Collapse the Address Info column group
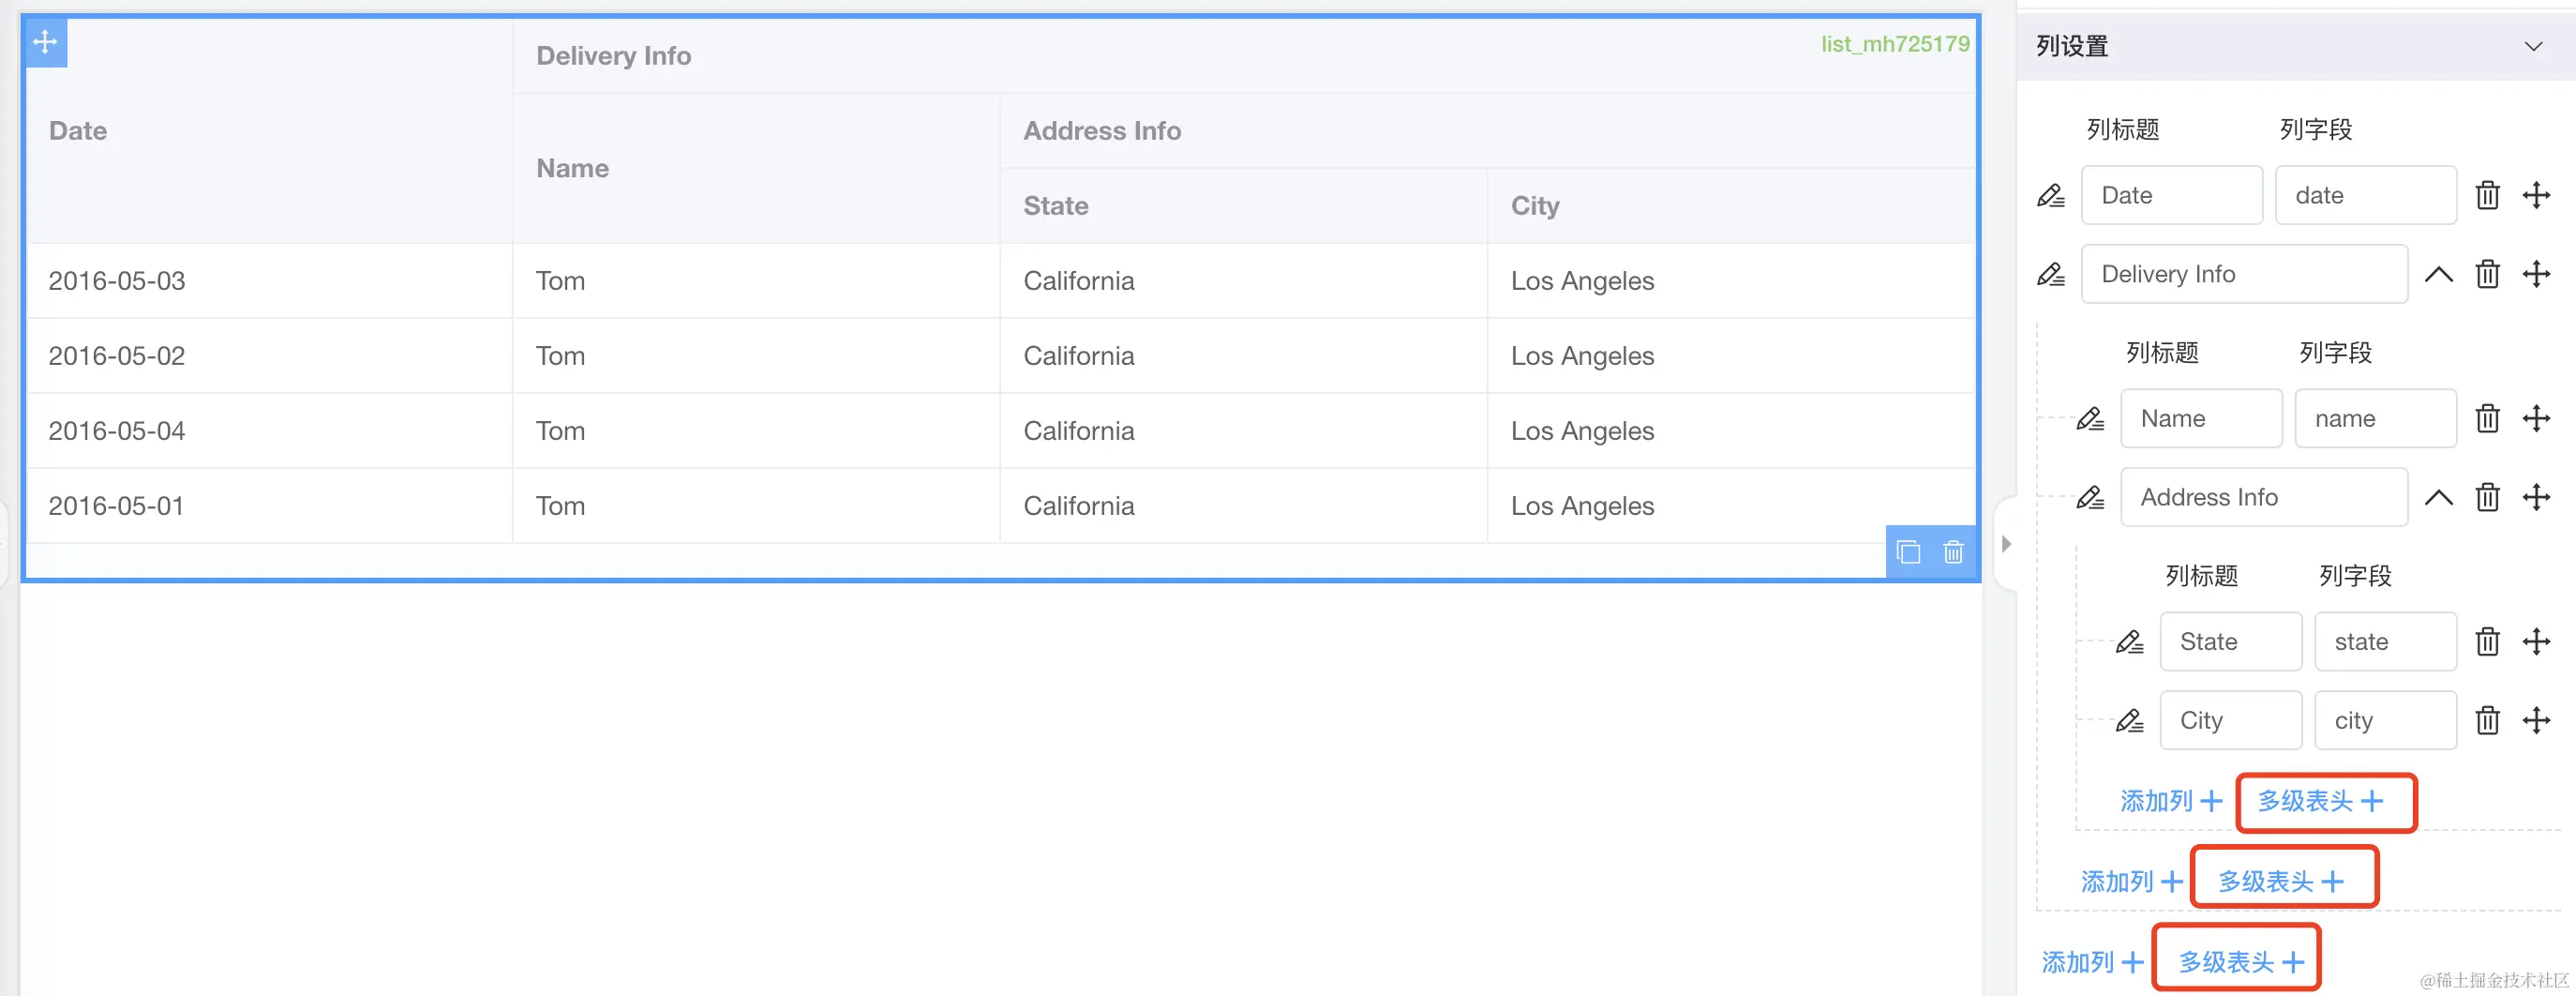This screenshot has width=2576, height=996. [2438, 497]
